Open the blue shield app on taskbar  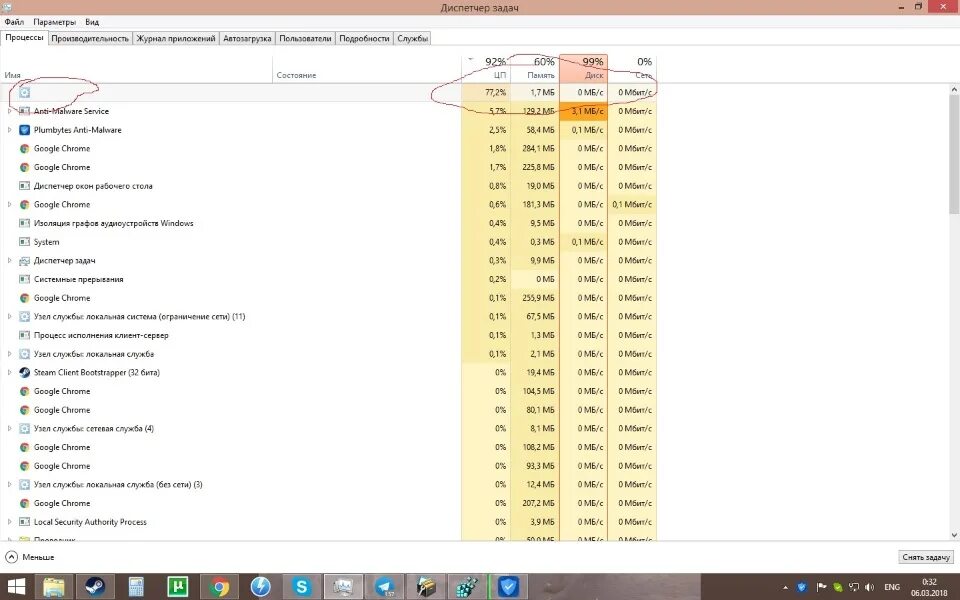(509, 587)
